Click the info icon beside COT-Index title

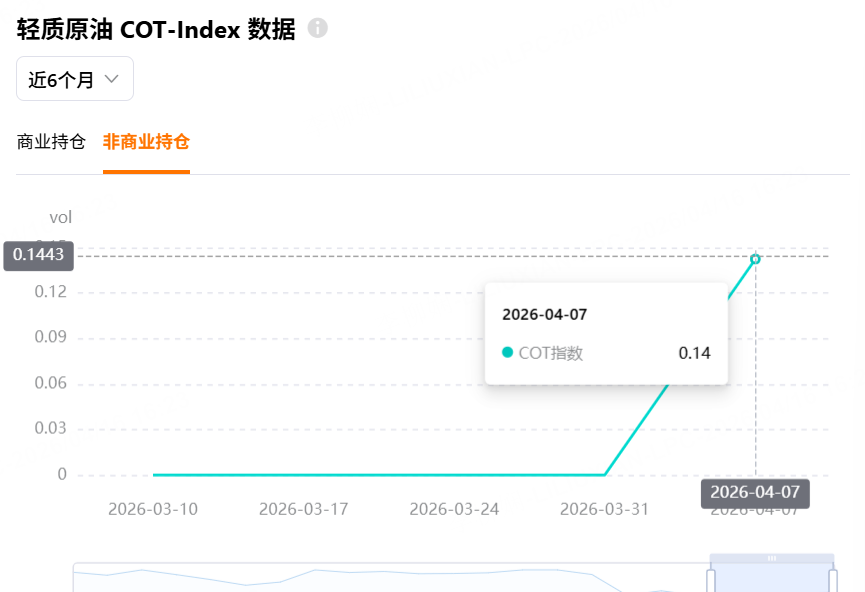[318, 28]
